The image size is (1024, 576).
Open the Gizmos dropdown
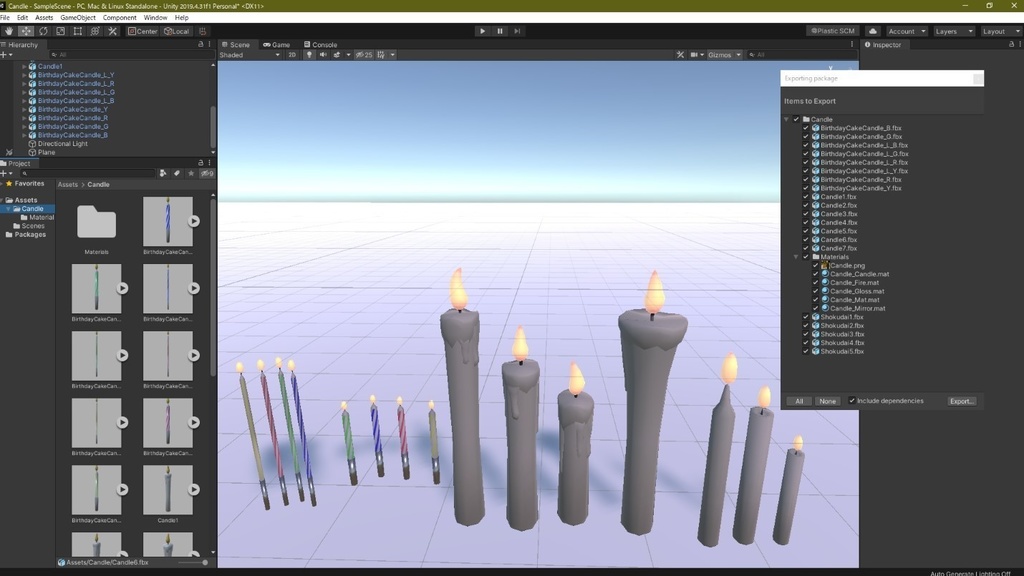(x=724, y=55)
